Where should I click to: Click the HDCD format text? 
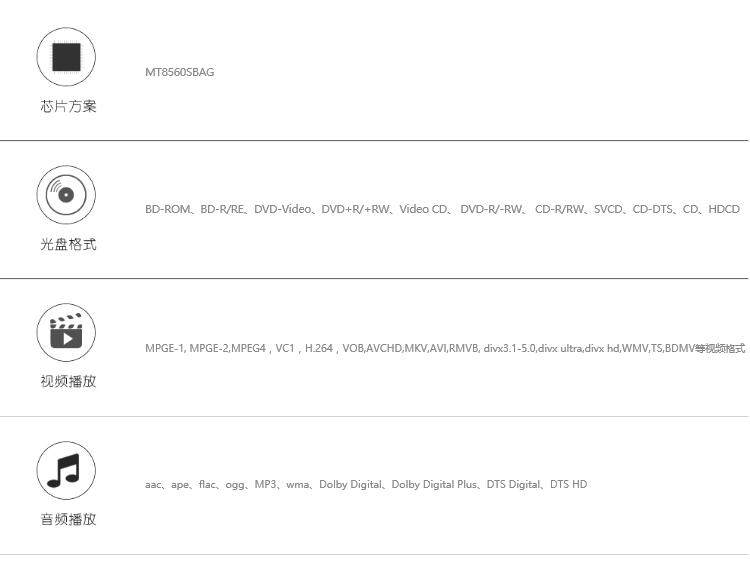pos(724,209)
